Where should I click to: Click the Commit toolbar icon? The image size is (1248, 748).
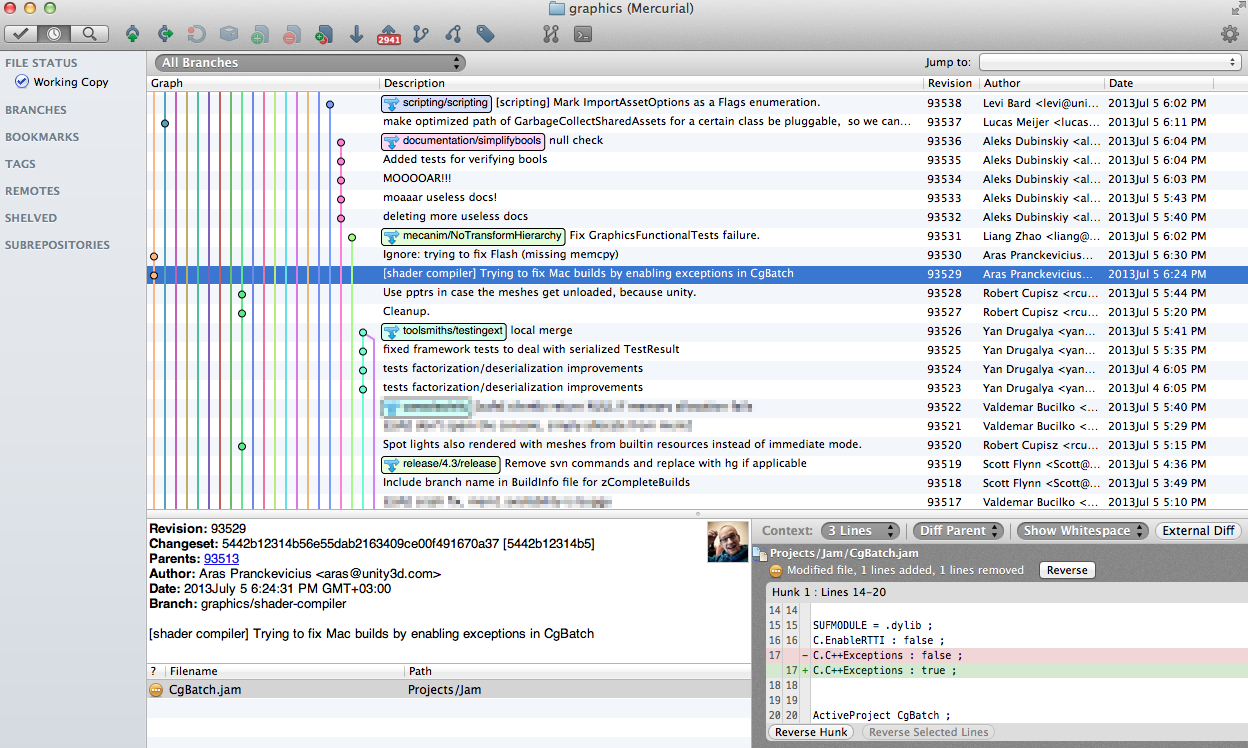[x=132, y=34]
